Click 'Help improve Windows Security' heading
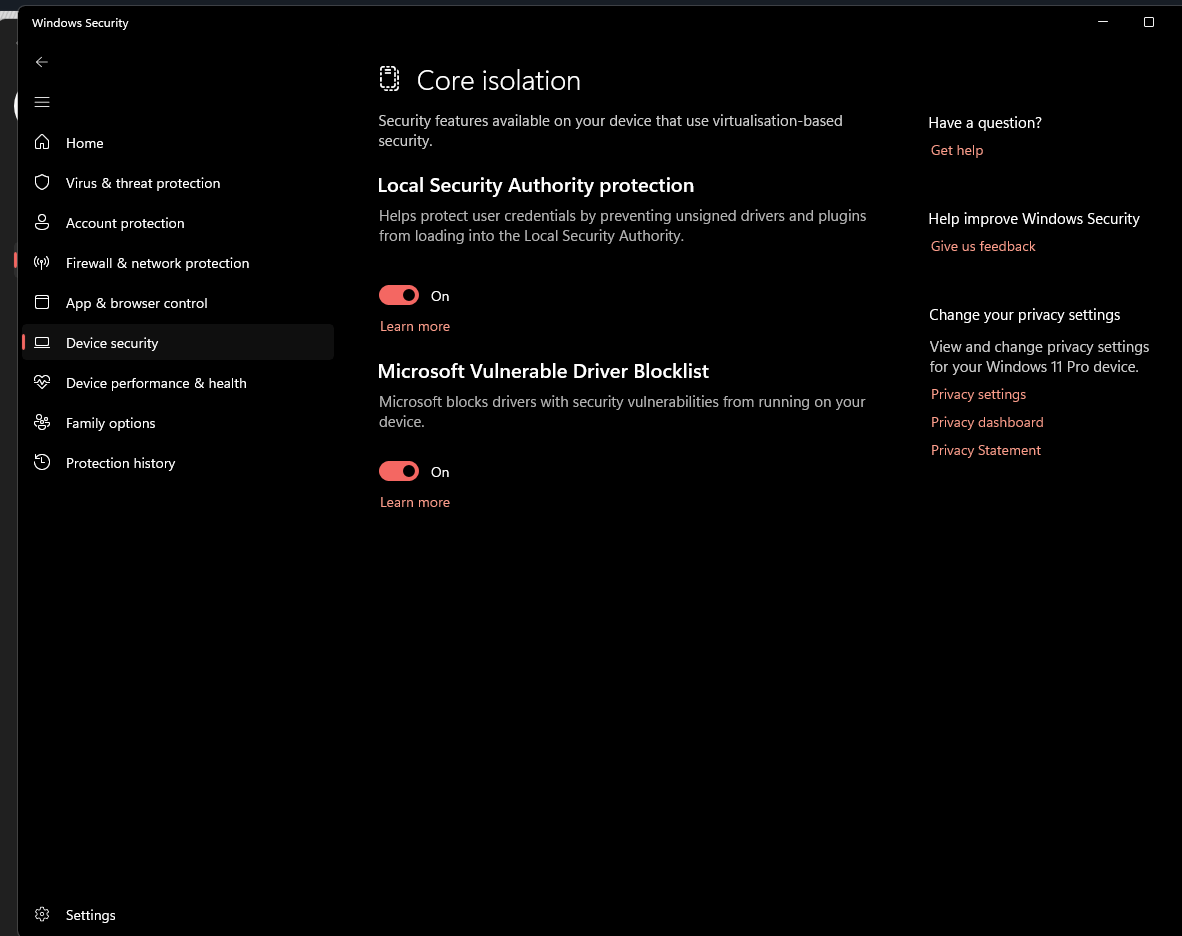Screen dimensions: 1182x936 [1033, 219]
